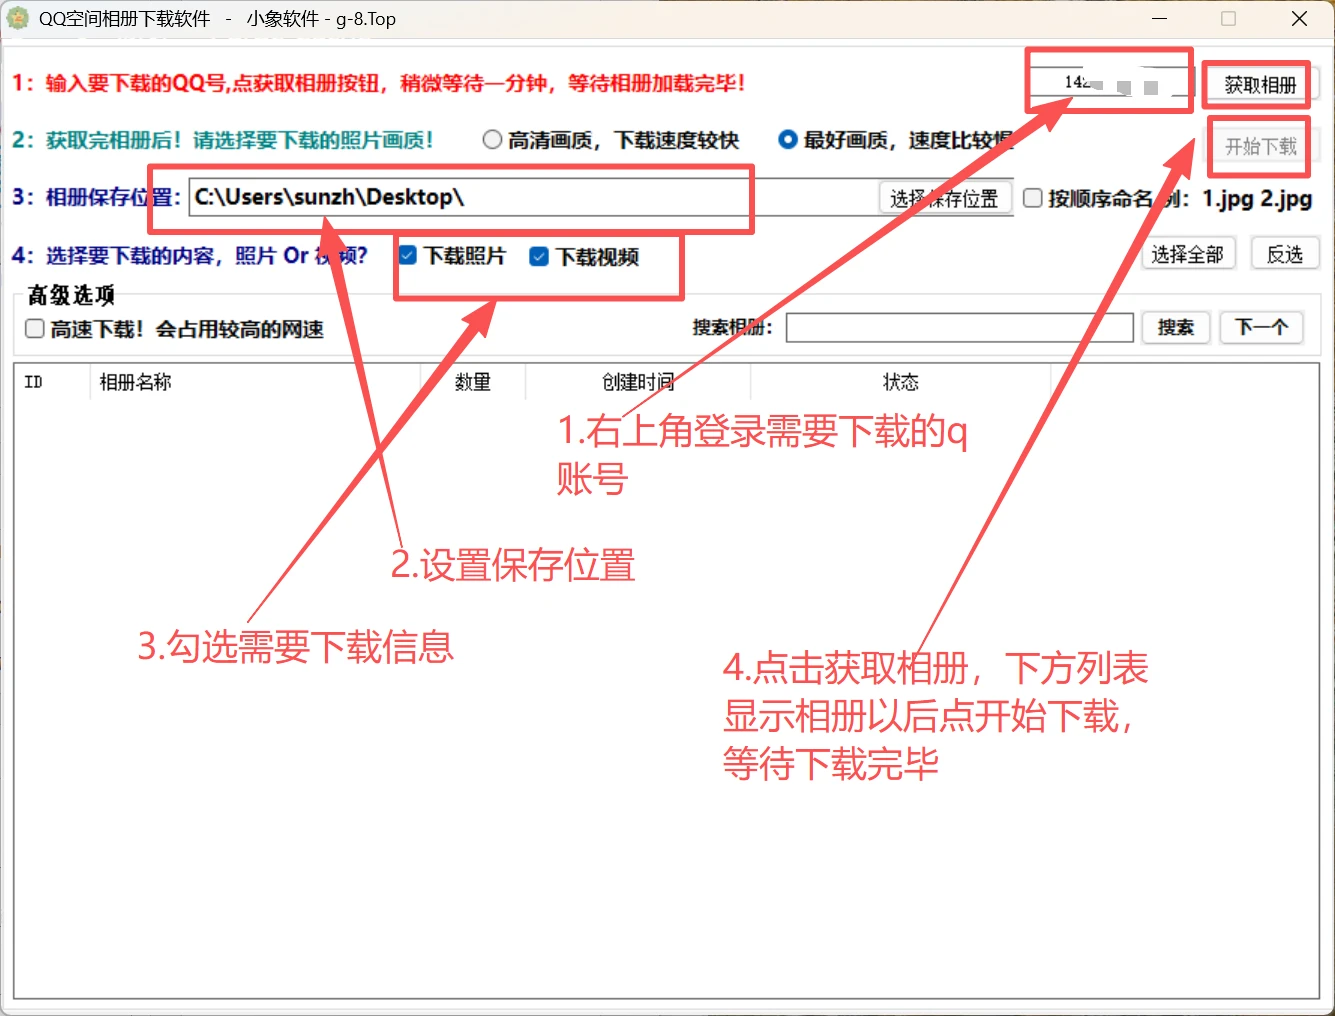Viewport: 1335px width, 1016px height.
Task: Focus the QQ number input field
Action: [1110, 83]
